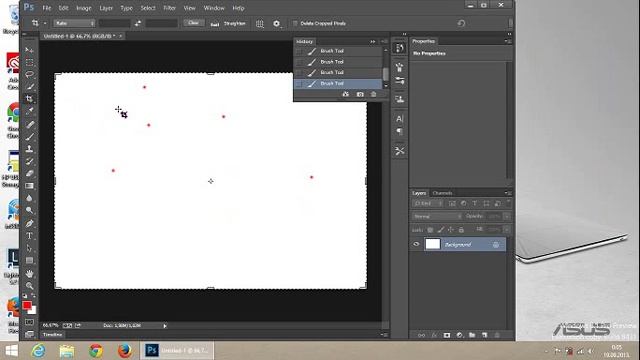Open the crop Ratio preset dropdown
Screen dimensions: 640x360
pyautogui.click(x=74, y=23)
